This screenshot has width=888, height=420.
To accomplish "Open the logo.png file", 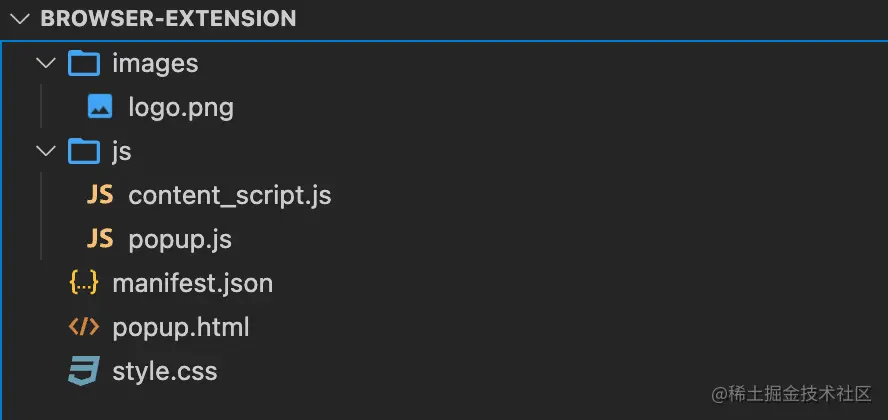I will pyautogui.click(x=181, y=107).
